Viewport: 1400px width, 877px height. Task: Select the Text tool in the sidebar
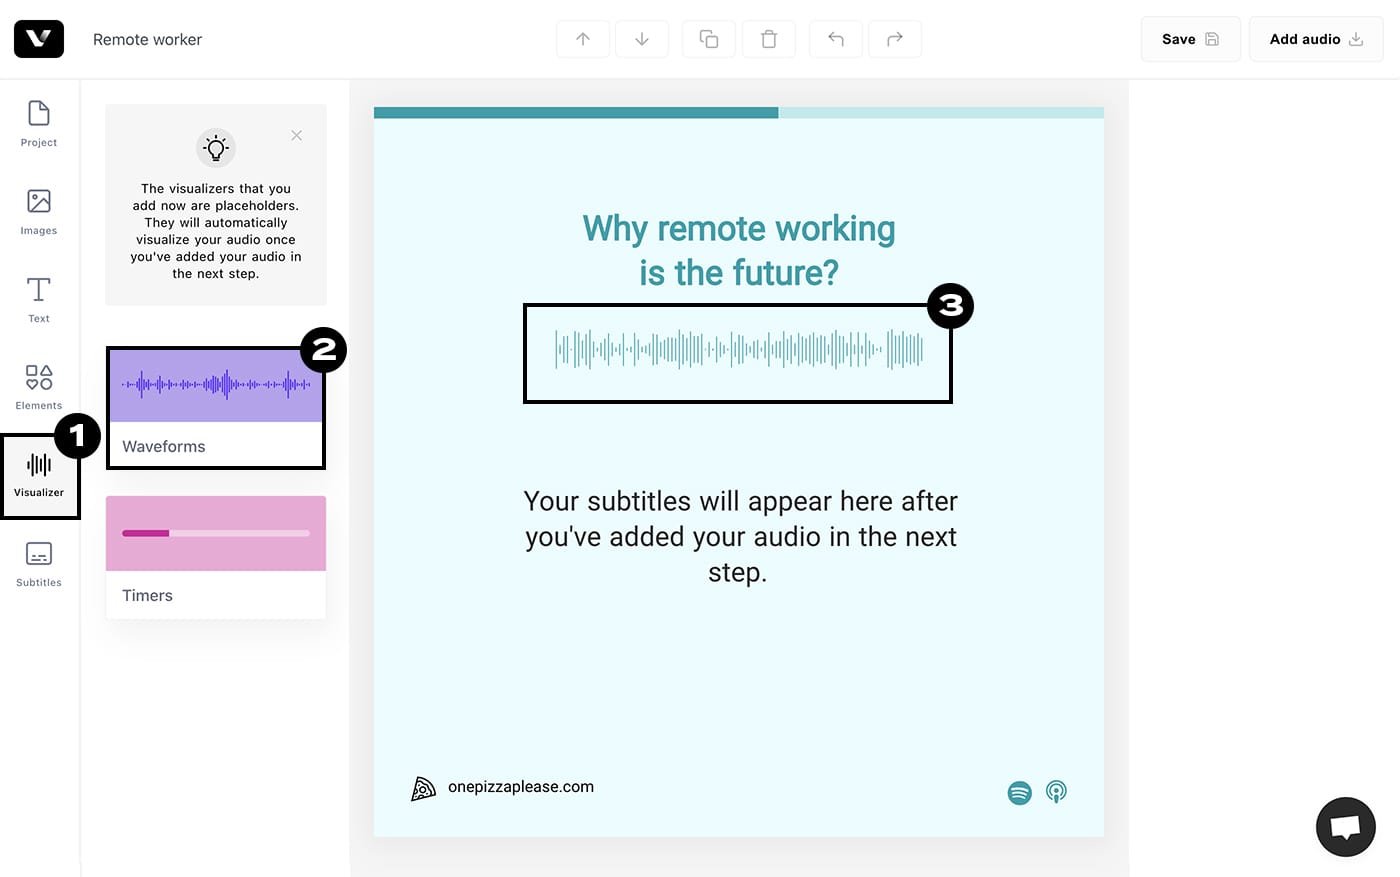(x=38, y=300)
